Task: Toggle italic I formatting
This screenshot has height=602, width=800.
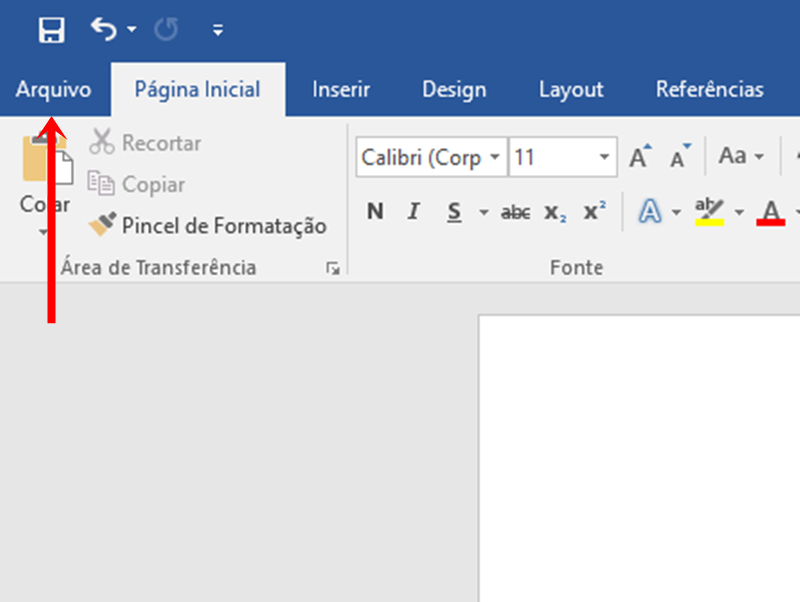Action: [x=414, y=211]
